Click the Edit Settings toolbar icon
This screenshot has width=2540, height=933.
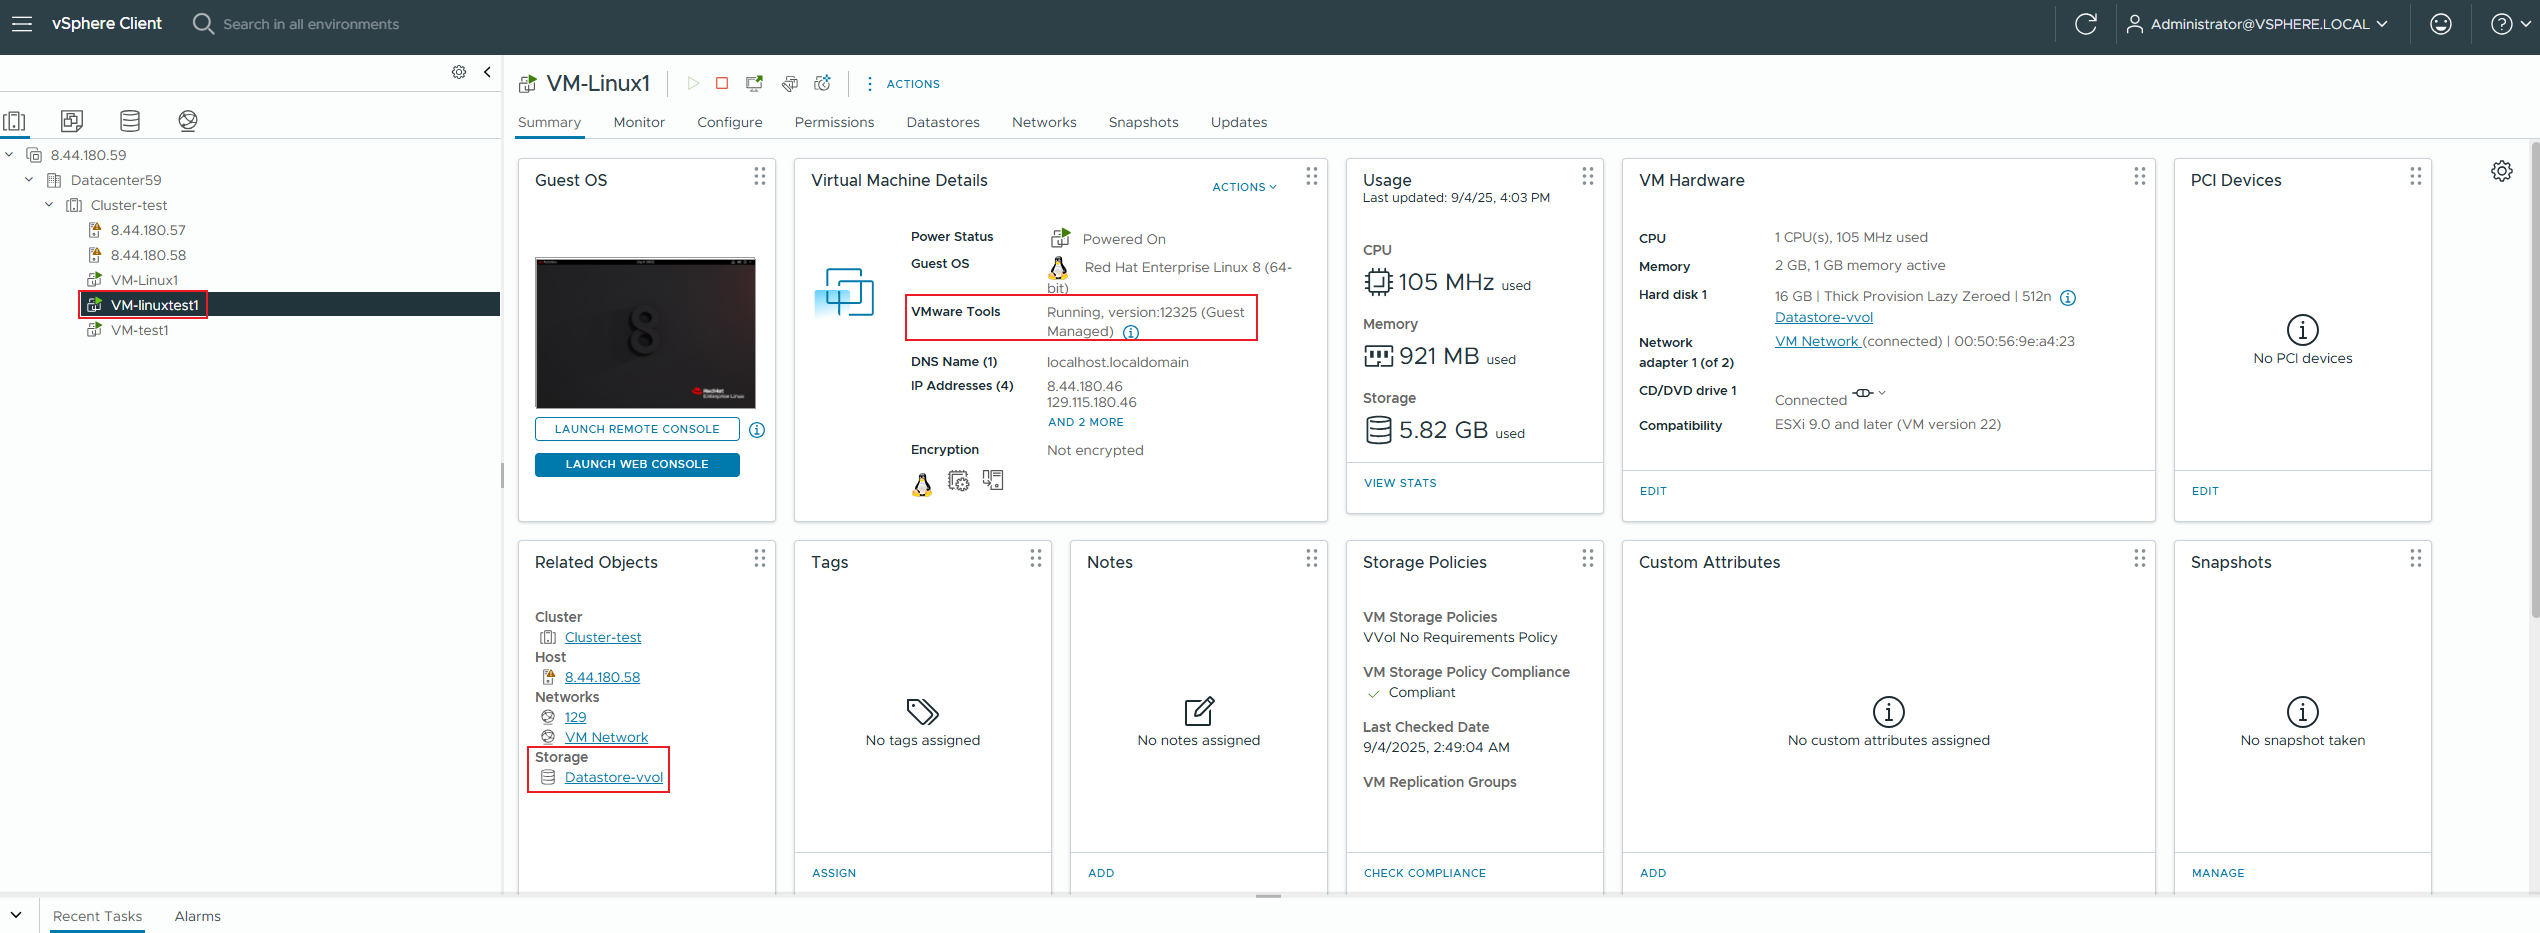tap(790, 83)
